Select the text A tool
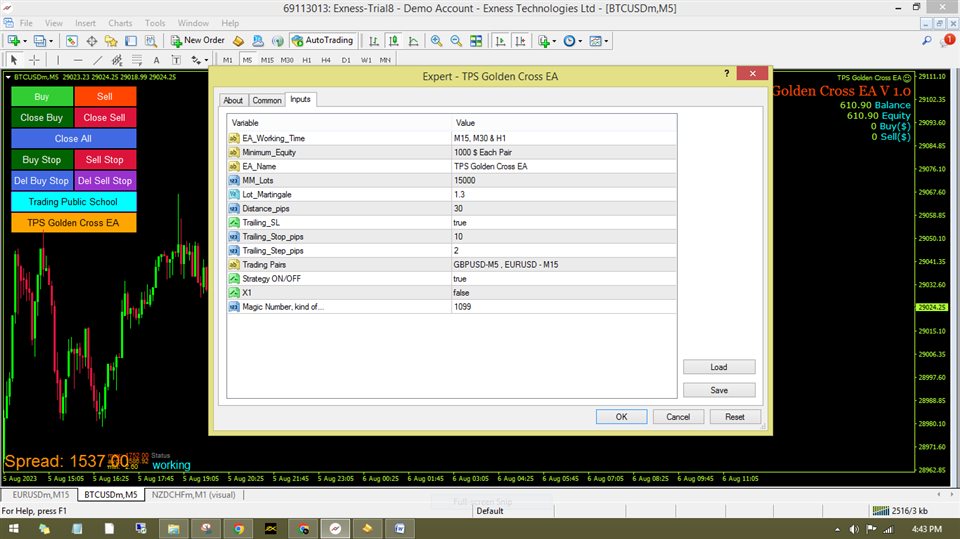 156,60
